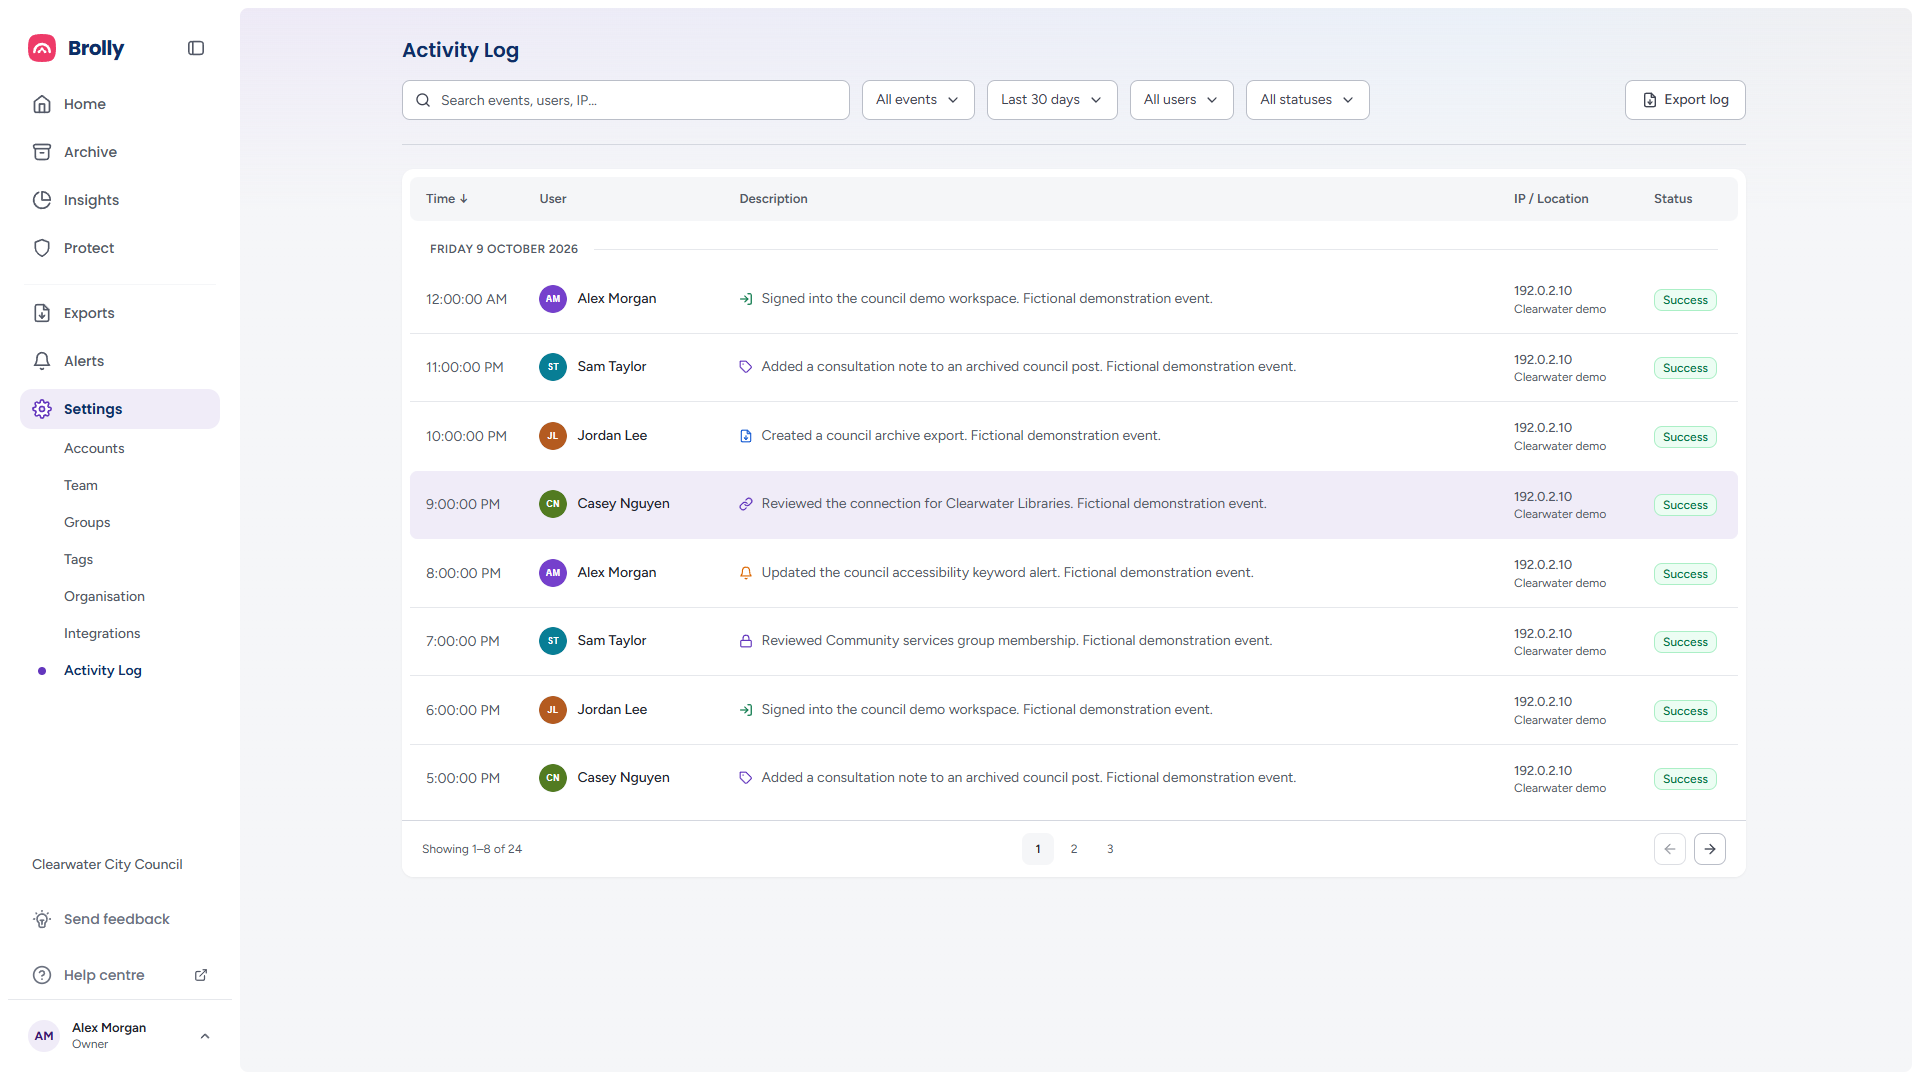Click Sam Taylor's avatar in 11:00:00 PM row

[553, 367]
